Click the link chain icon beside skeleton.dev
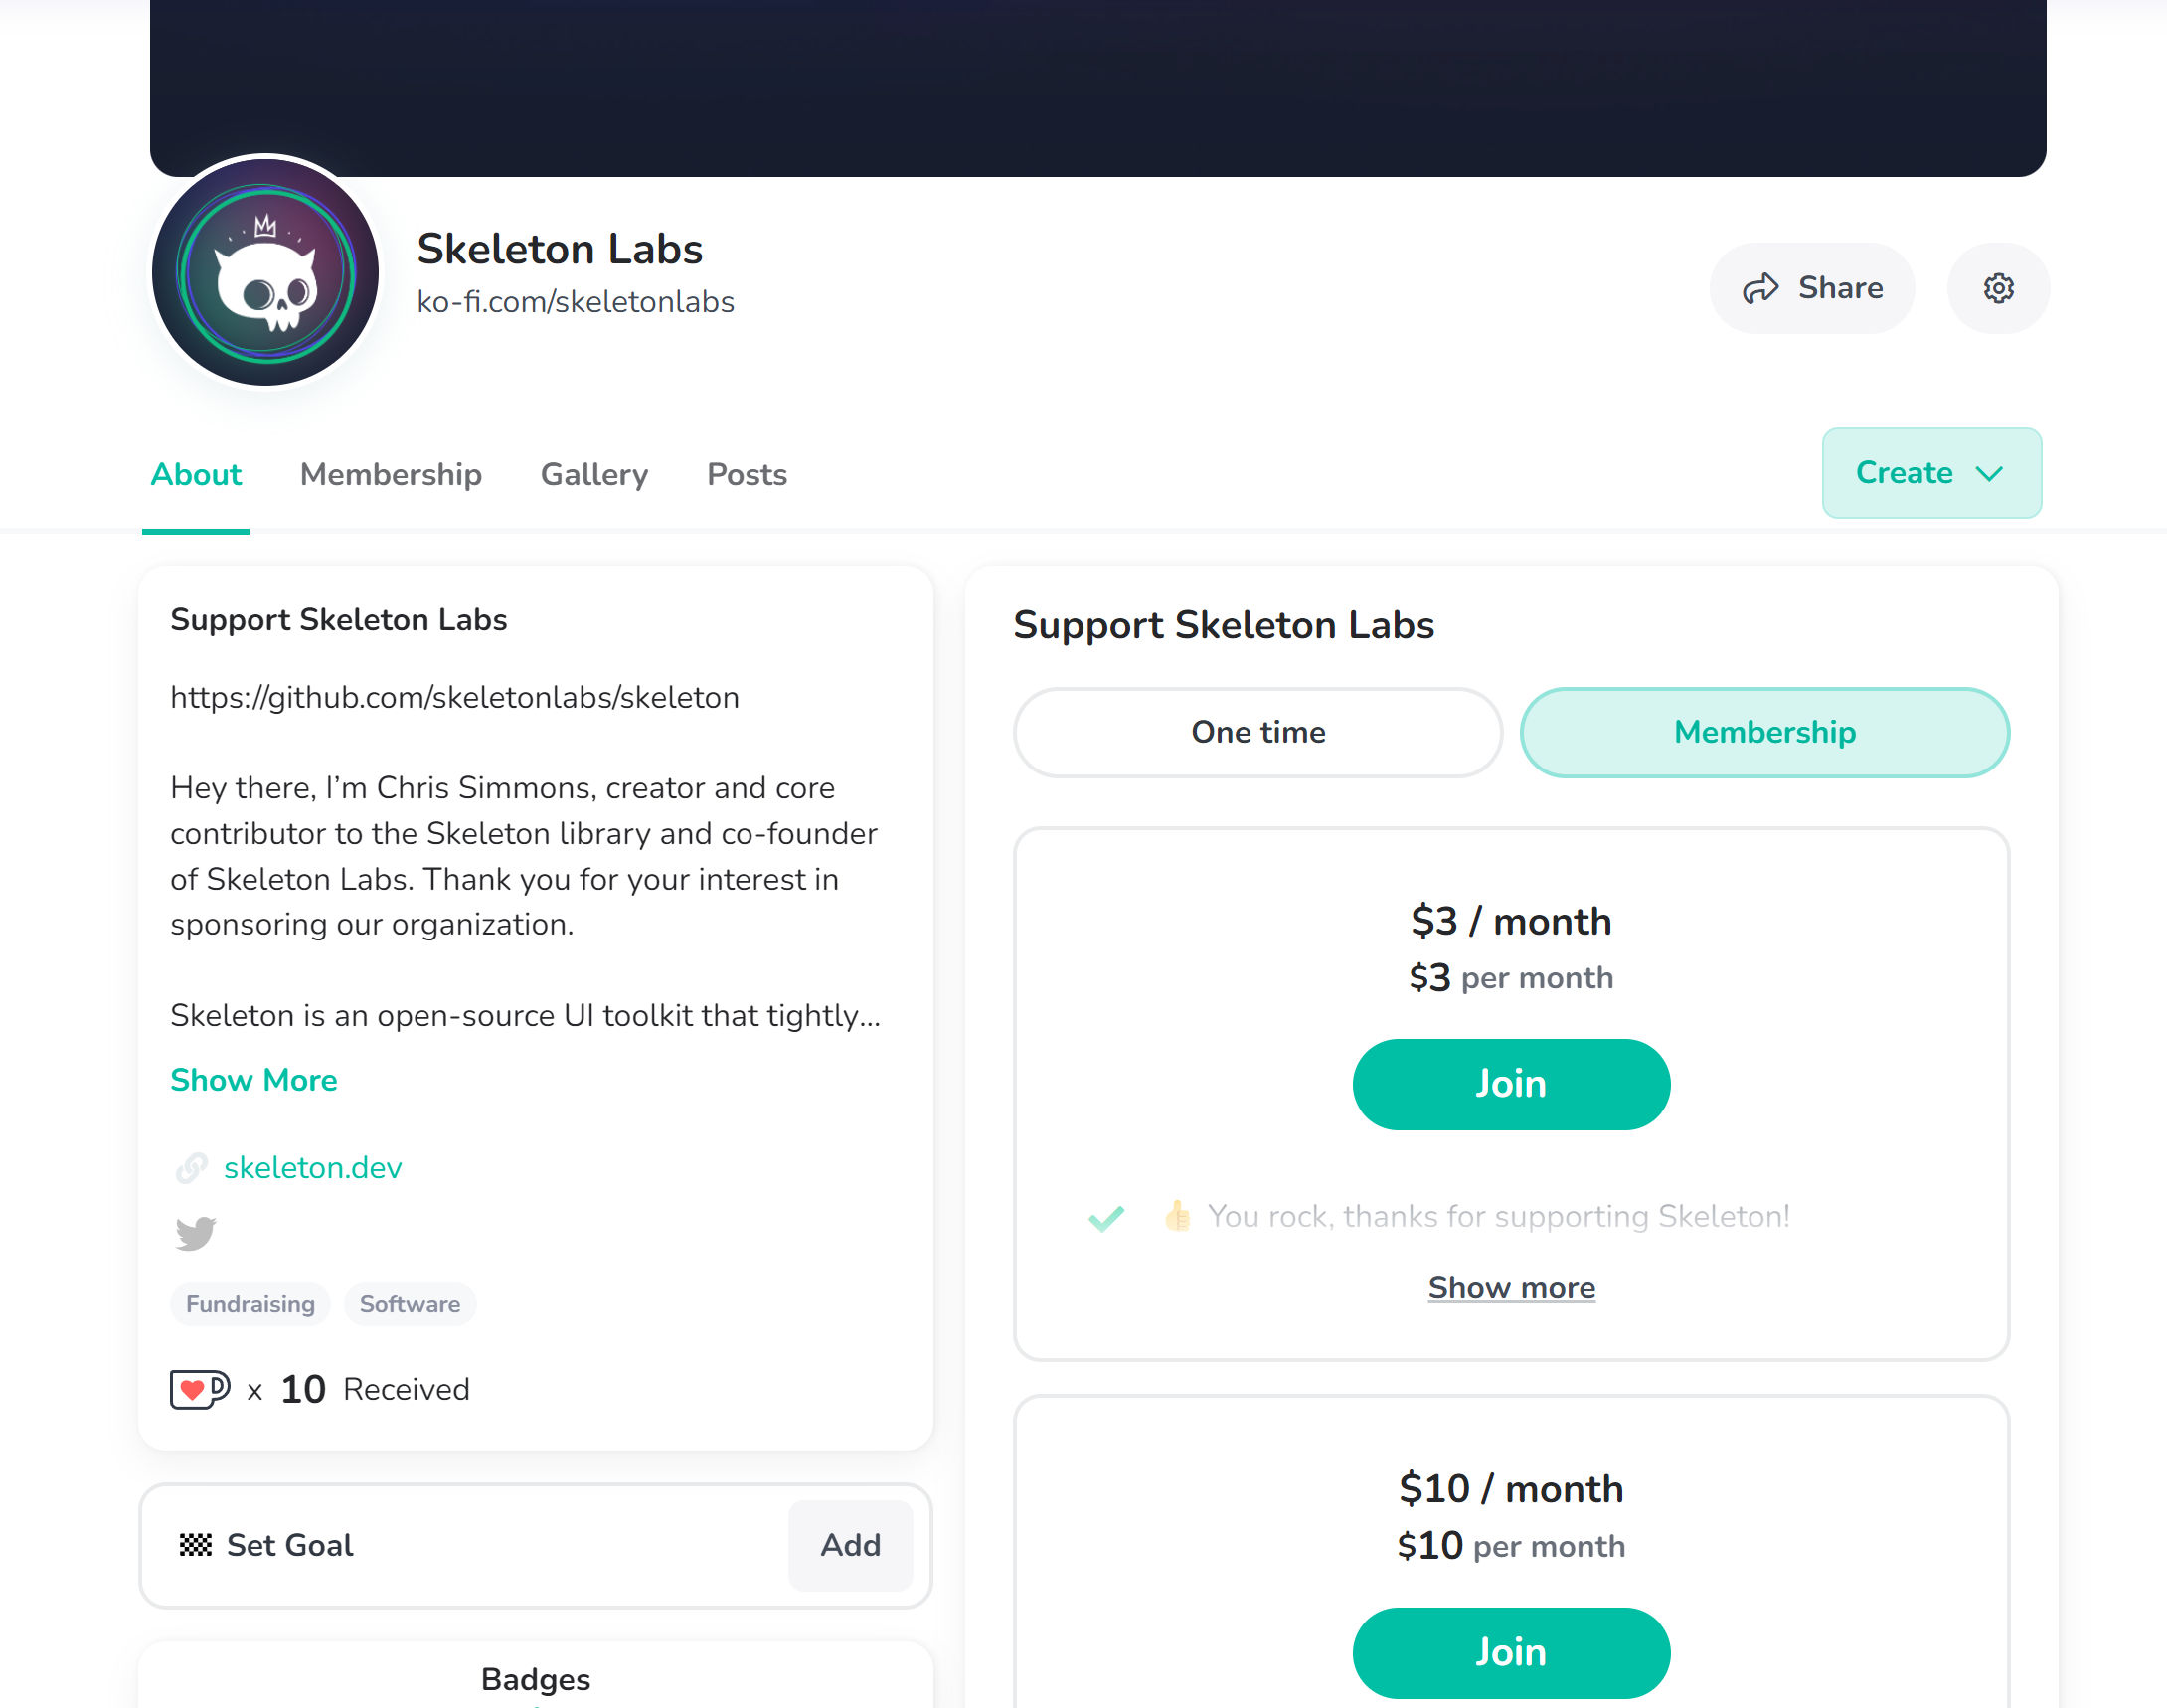 point(191,1167)
